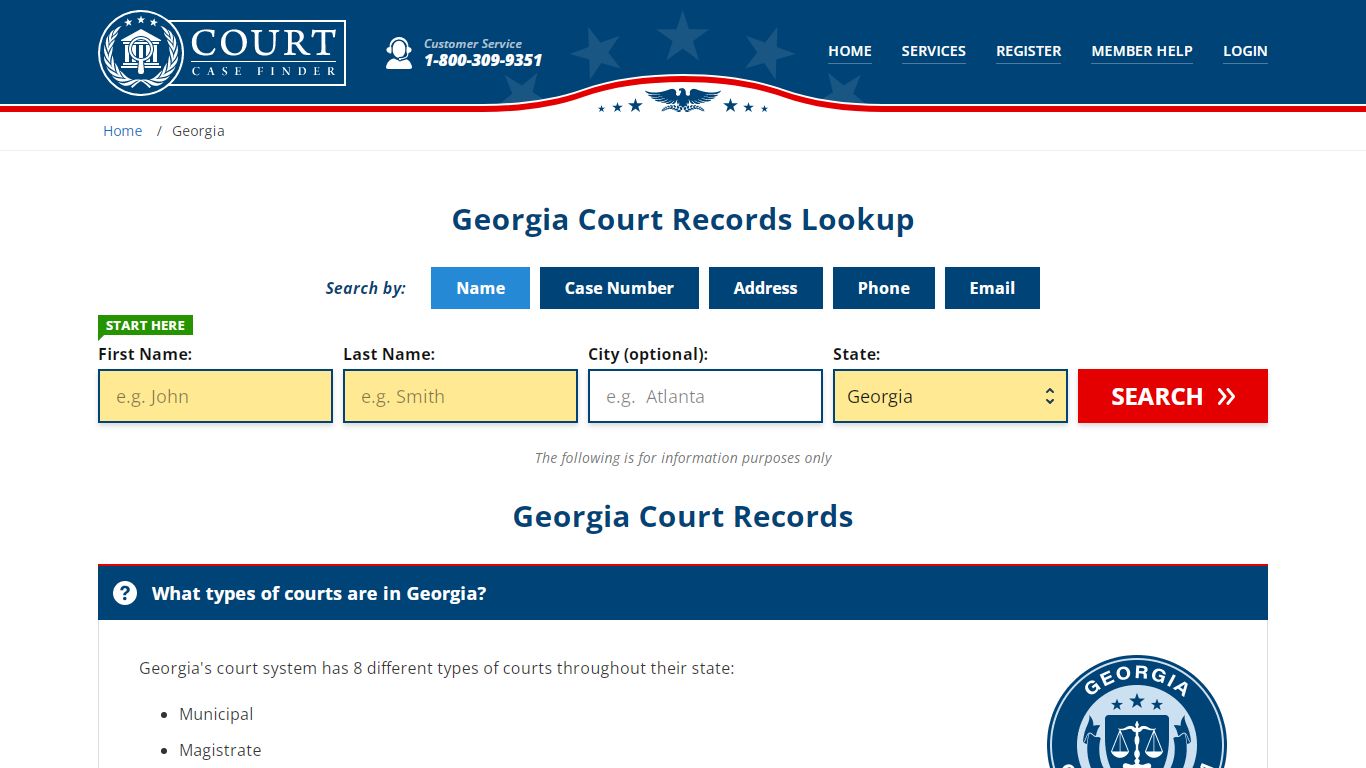Image resolution: width=1366 pixels, height=768 pixels.
Task: Switch to Case Number search tab
Action: [619, 288]
